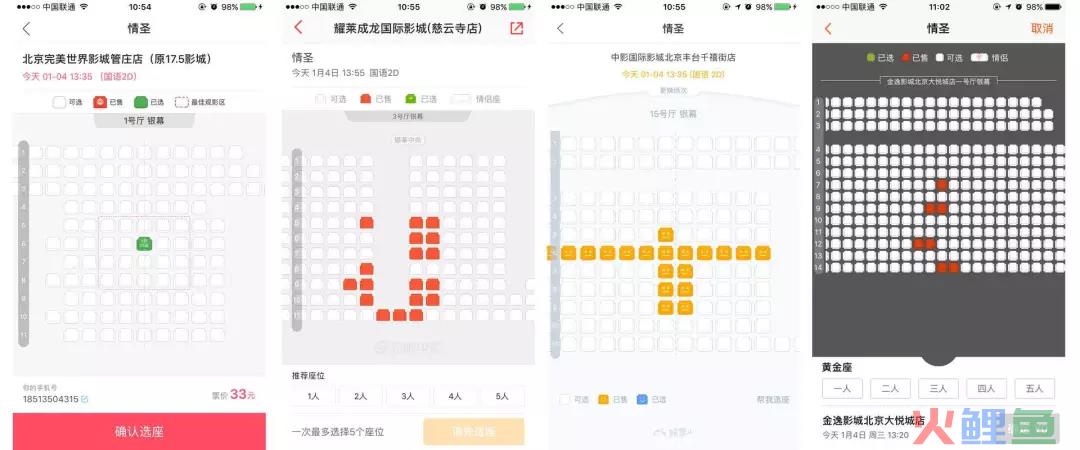Select 二人 under 黄金座
The width and height of the screenshot is (1080, 450).
890,389
